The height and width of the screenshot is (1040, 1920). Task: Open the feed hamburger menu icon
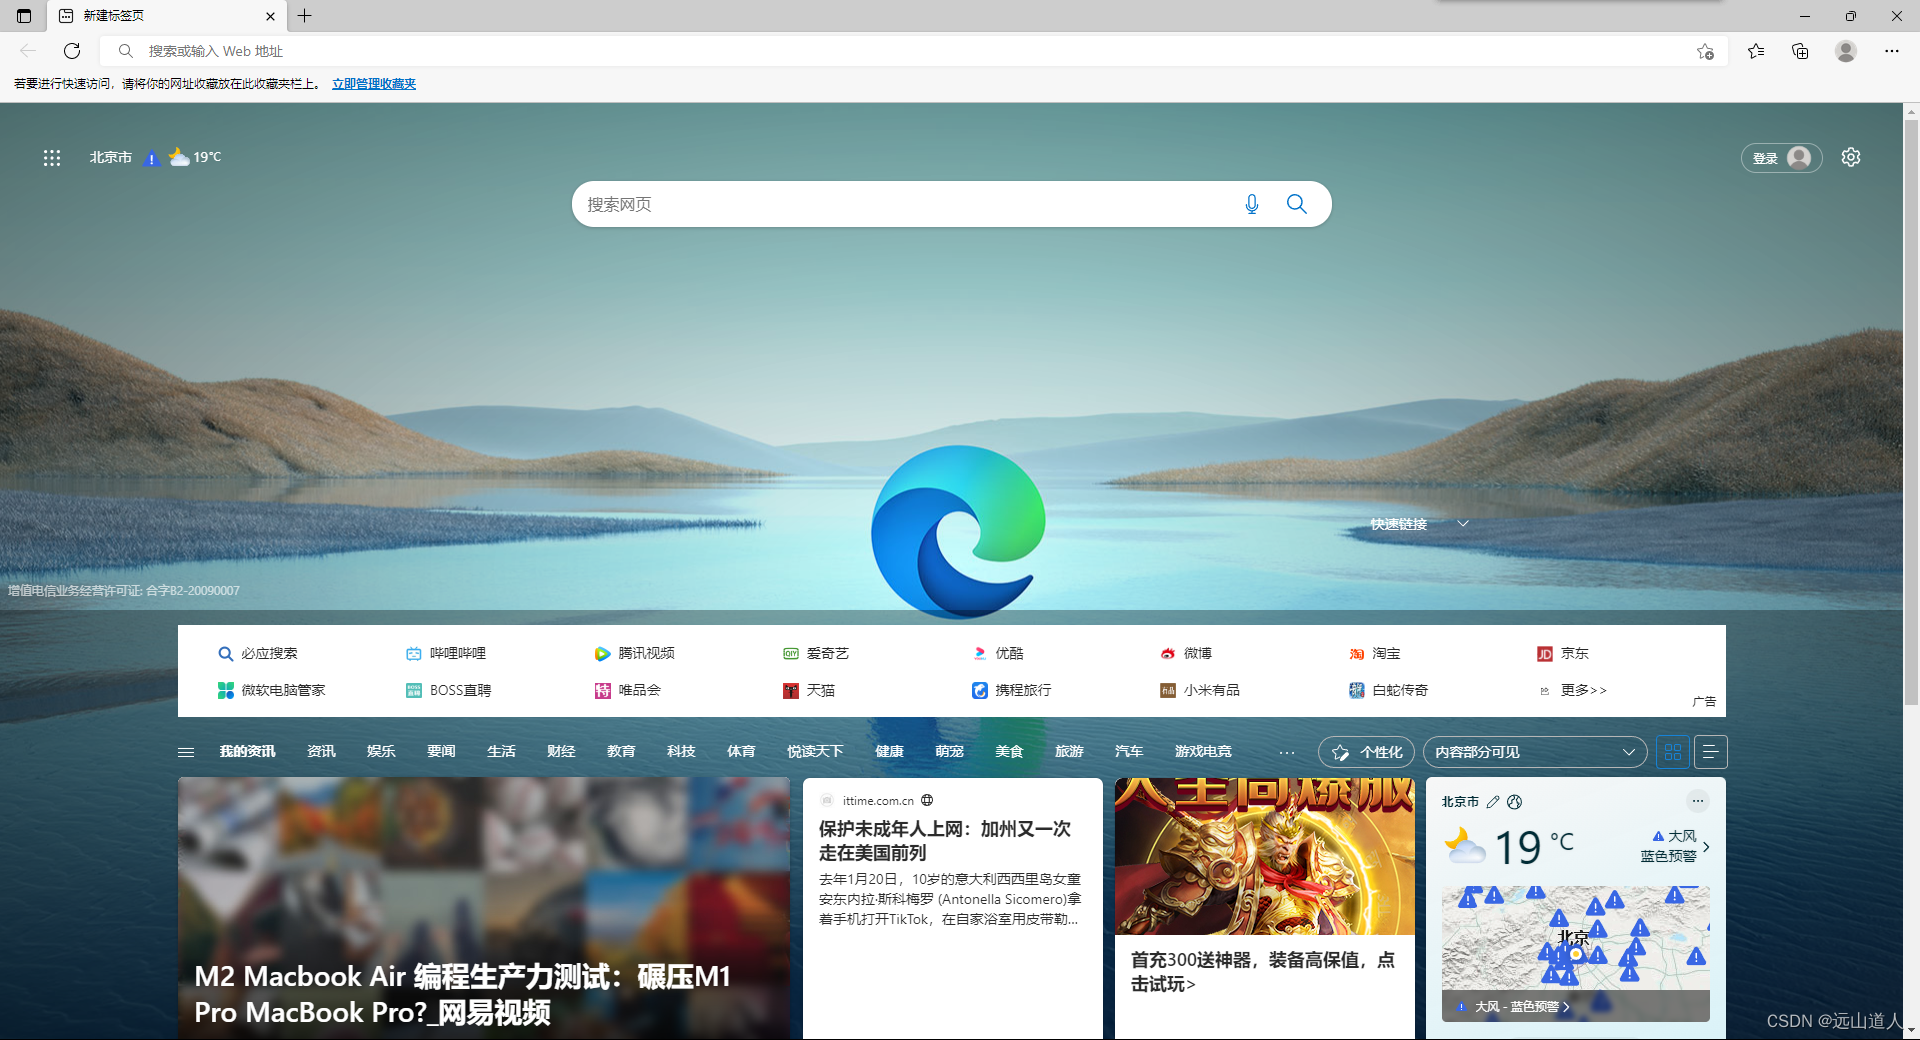(x=186, y=752)
